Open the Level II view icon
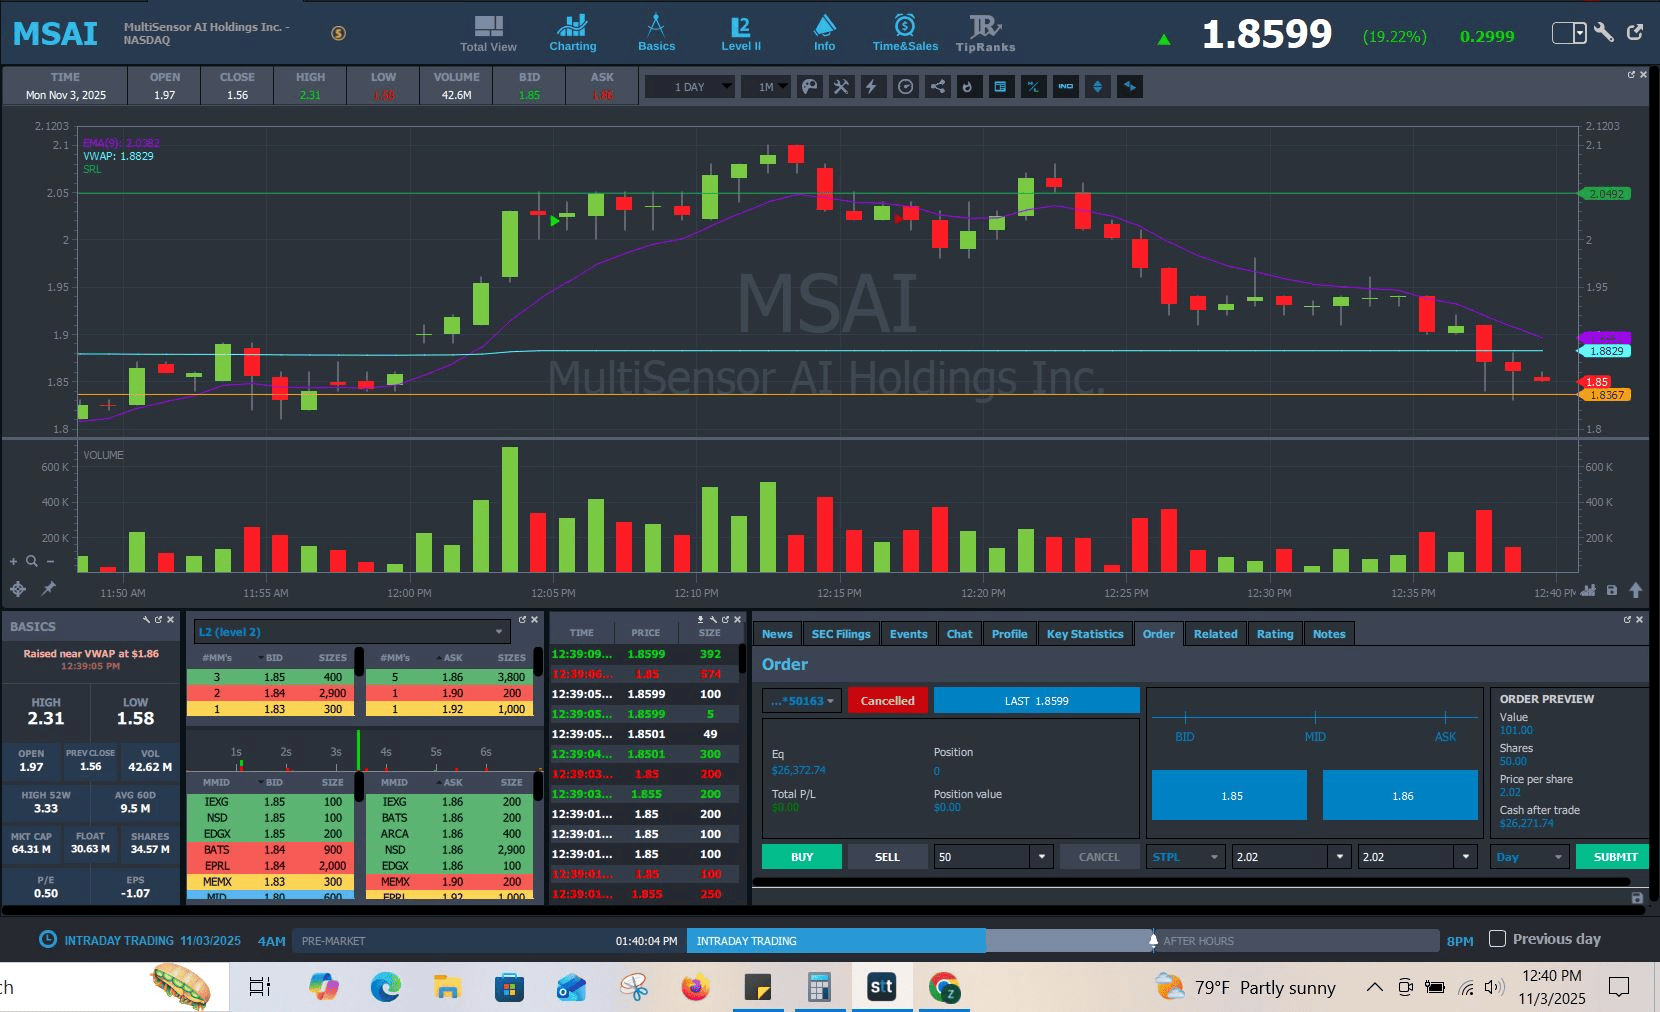This screenshot has height=1012, width=1660. (740, 33)
